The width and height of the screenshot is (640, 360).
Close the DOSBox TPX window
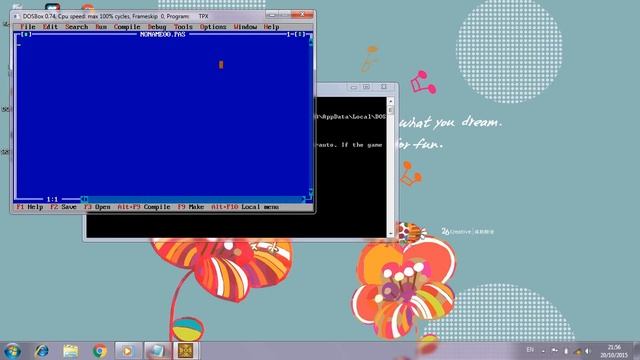coord(302,15)
